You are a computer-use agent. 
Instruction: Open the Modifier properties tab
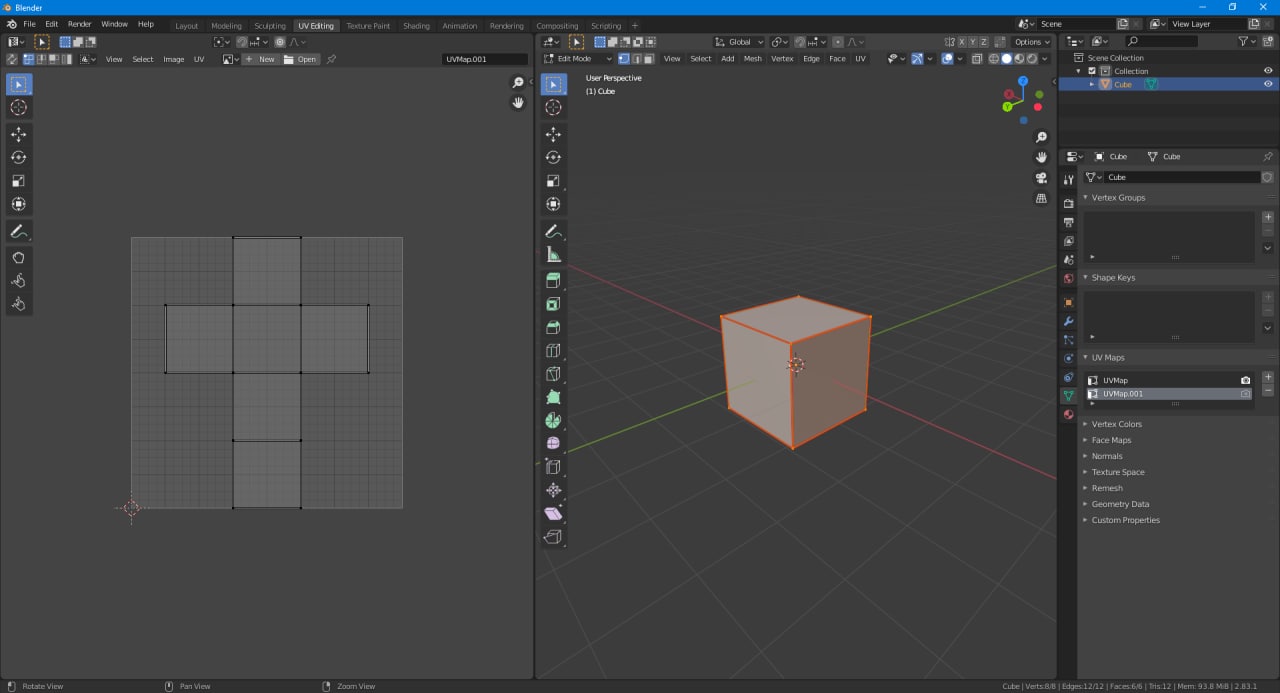point(1068,321)
